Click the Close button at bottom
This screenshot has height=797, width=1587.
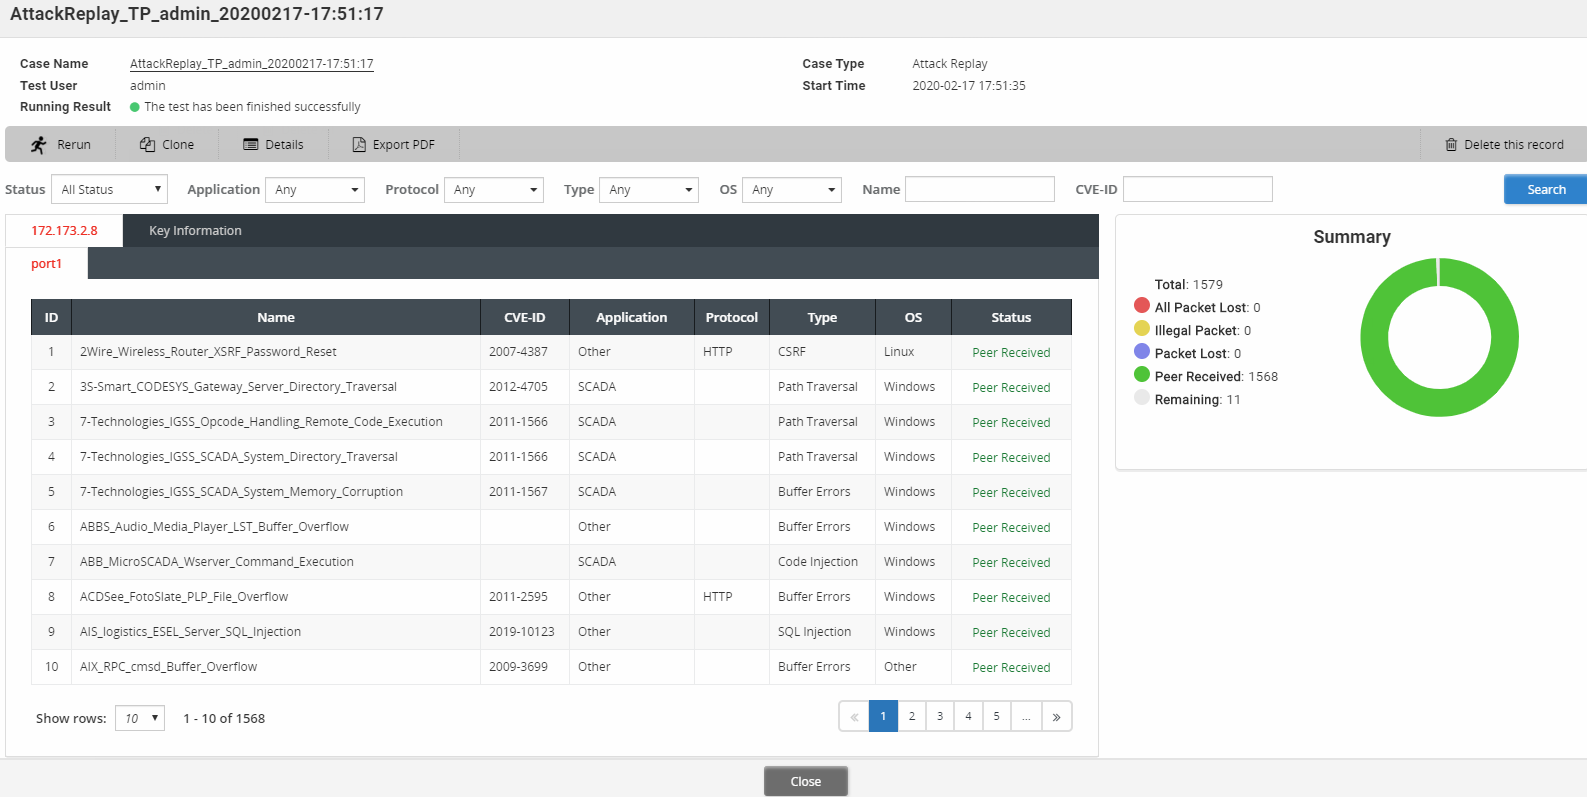point(806,781)
